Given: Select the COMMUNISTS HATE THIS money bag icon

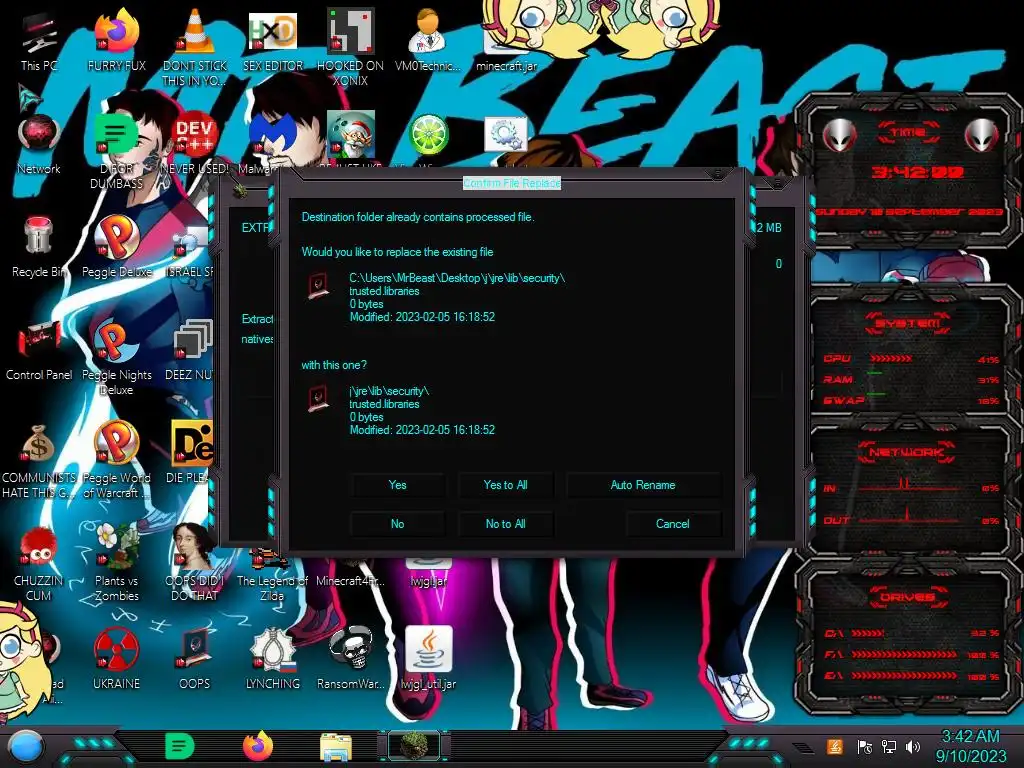Looking at the screenshot, I should point(39,461).
